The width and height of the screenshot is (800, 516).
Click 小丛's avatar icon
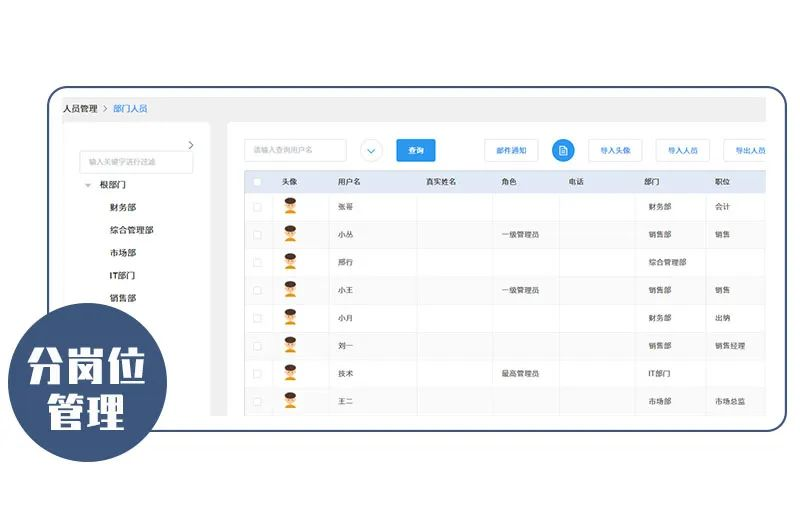click(x=290, y=234)
